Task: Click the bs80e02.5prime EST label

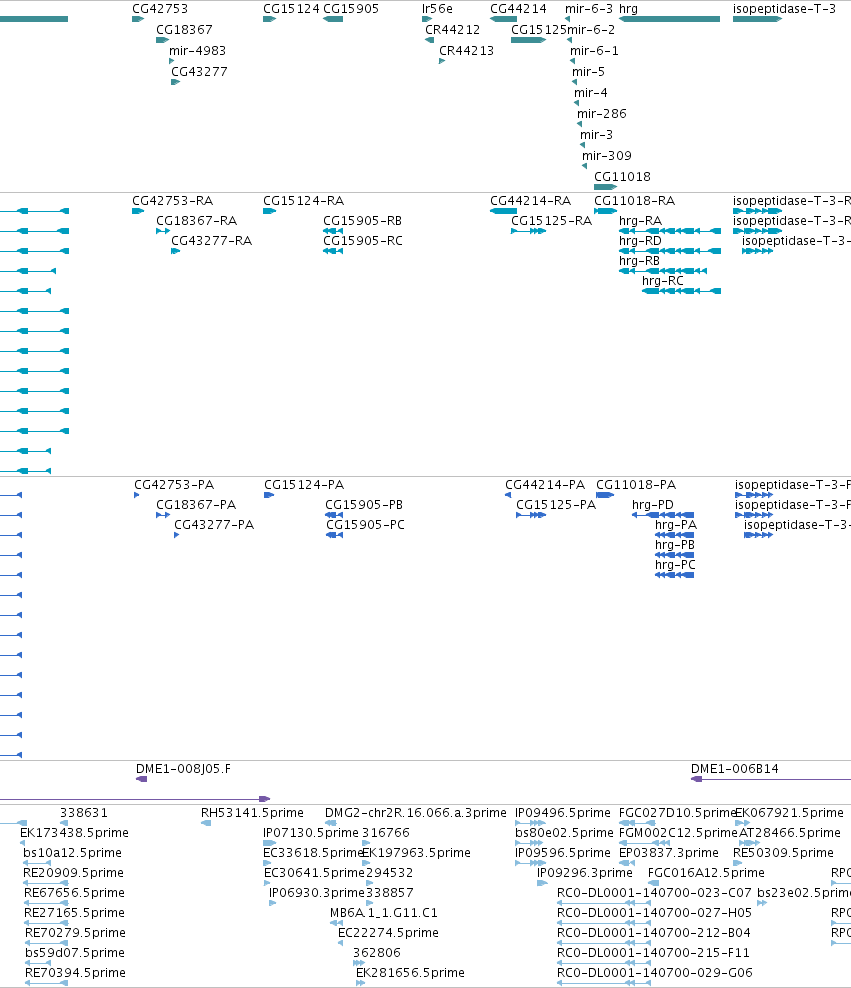Action: coord(564,833)
